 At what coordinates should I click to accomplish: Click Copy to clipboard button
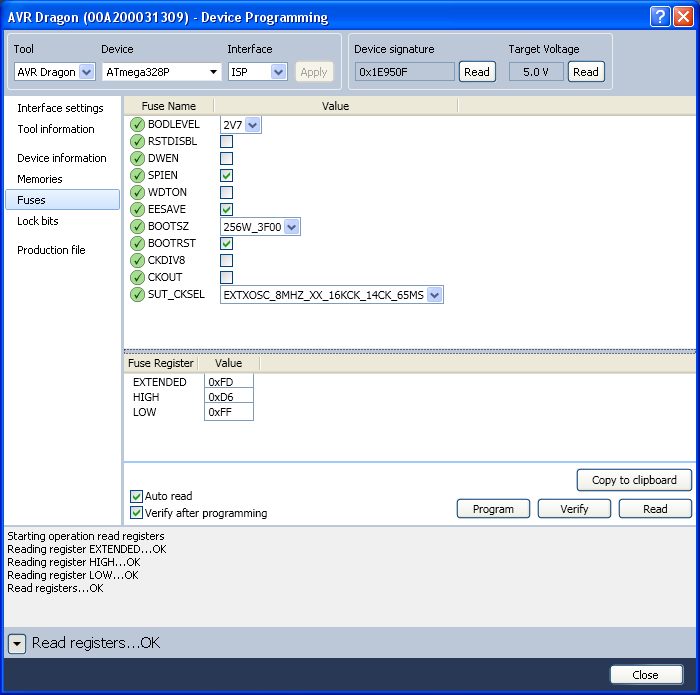point(634,480)
